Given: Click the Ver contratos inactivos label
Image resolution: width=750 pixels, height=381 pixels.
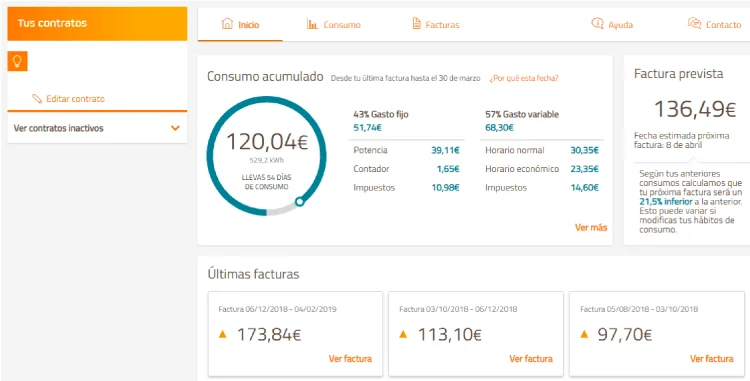Looking at the screenshot, I should point(58,128).
